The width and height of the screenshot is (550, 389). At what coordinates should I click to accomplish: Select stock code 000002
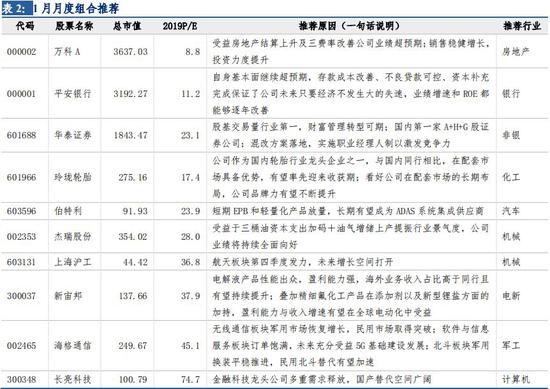[21, 52]
